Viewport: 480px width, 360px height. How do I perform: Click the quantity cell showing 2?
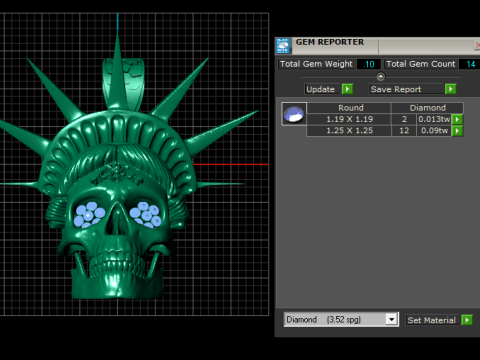coord(404,119)
